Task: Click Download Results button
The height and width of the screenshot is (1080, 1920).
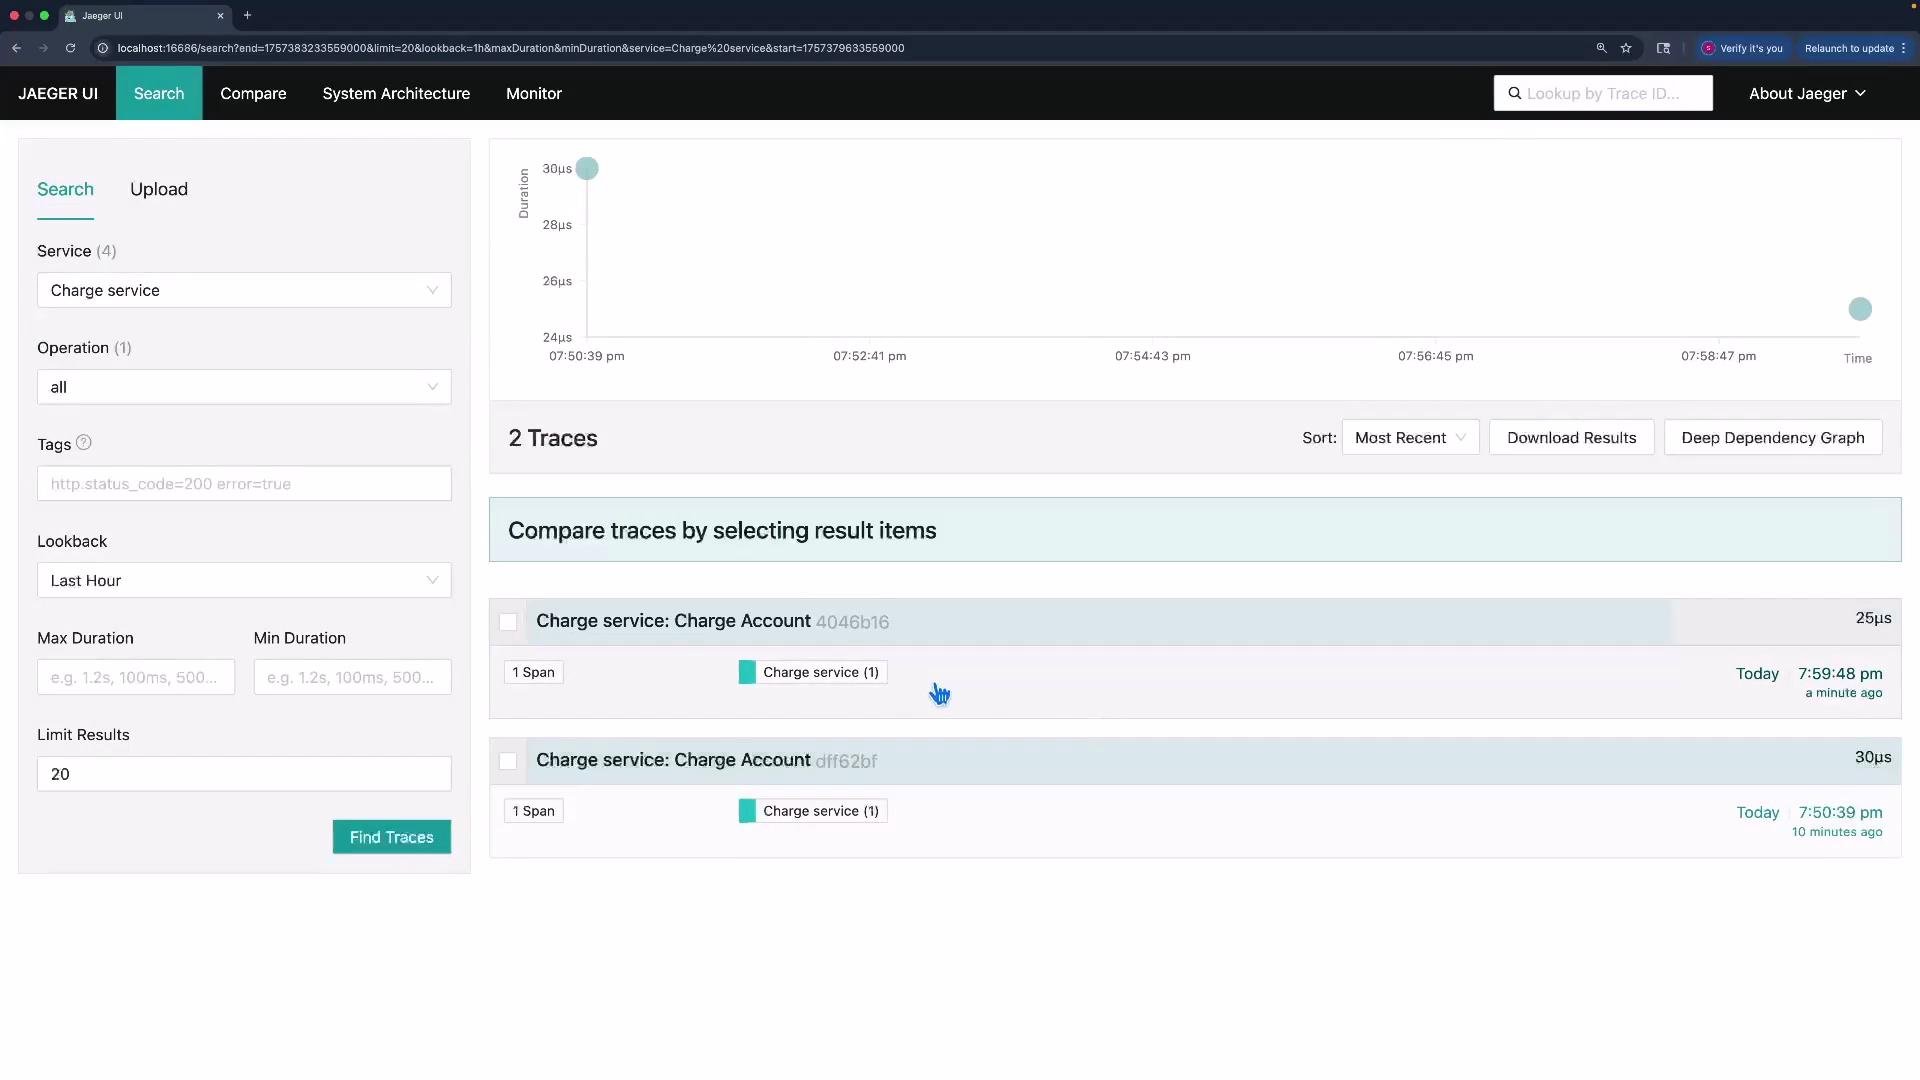Action: [x=1572, y=438]
